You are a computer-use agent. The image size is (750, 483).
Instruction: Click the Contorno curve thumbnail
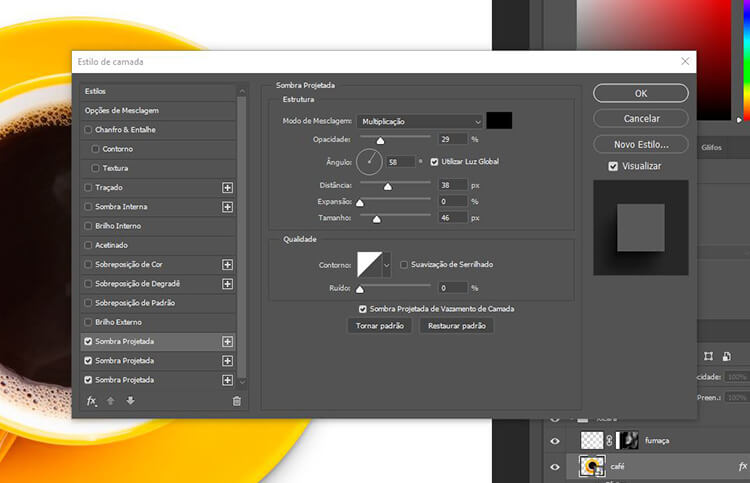(370, 264)
